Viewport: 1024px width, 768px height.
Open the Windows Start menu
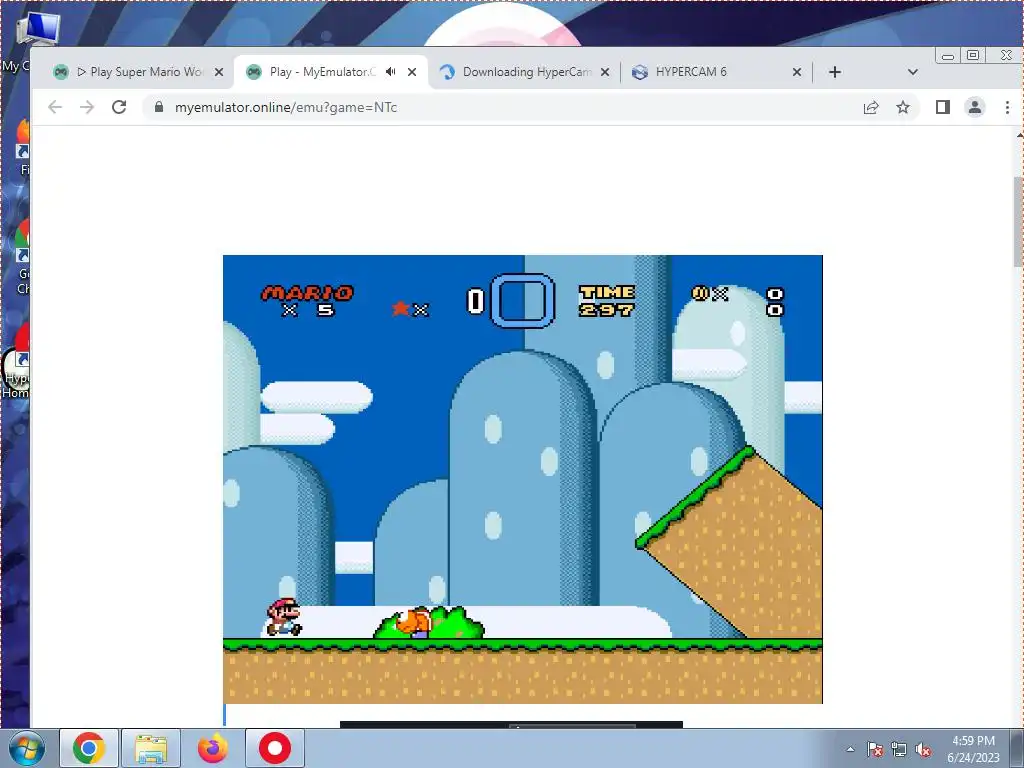pos(26,748)
